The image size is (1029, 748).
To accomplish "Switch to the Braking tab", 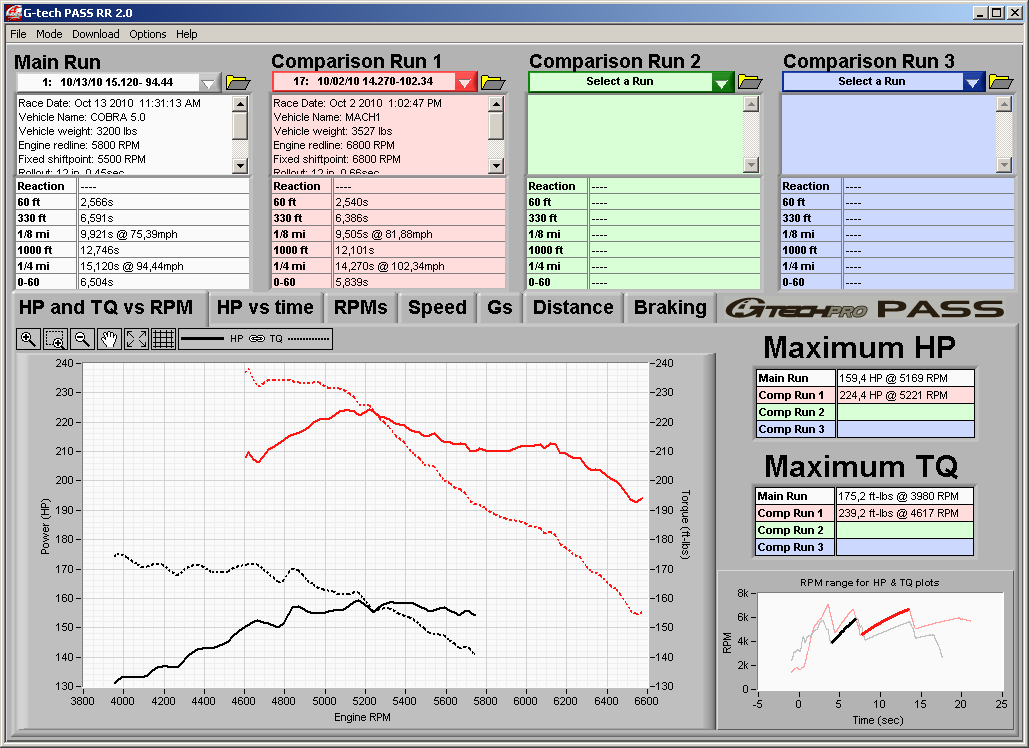I will pos(670,308).
